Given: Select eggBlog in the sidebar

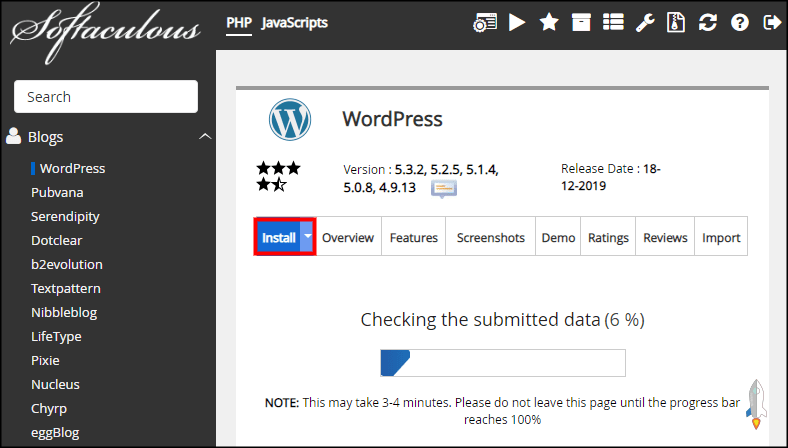Looking at the screenshot, I should click(x=55, y=433).
